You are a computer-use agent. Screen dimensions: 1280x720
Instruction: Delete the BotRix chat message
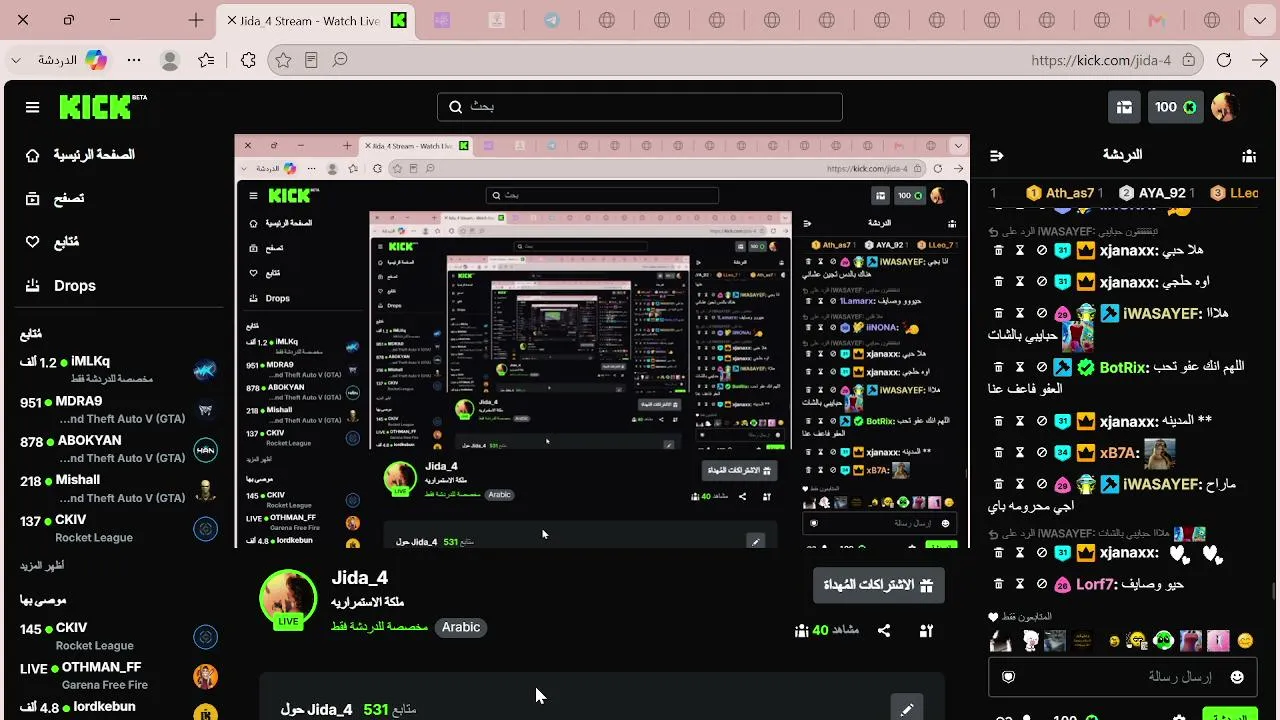[x=998, y=367]
